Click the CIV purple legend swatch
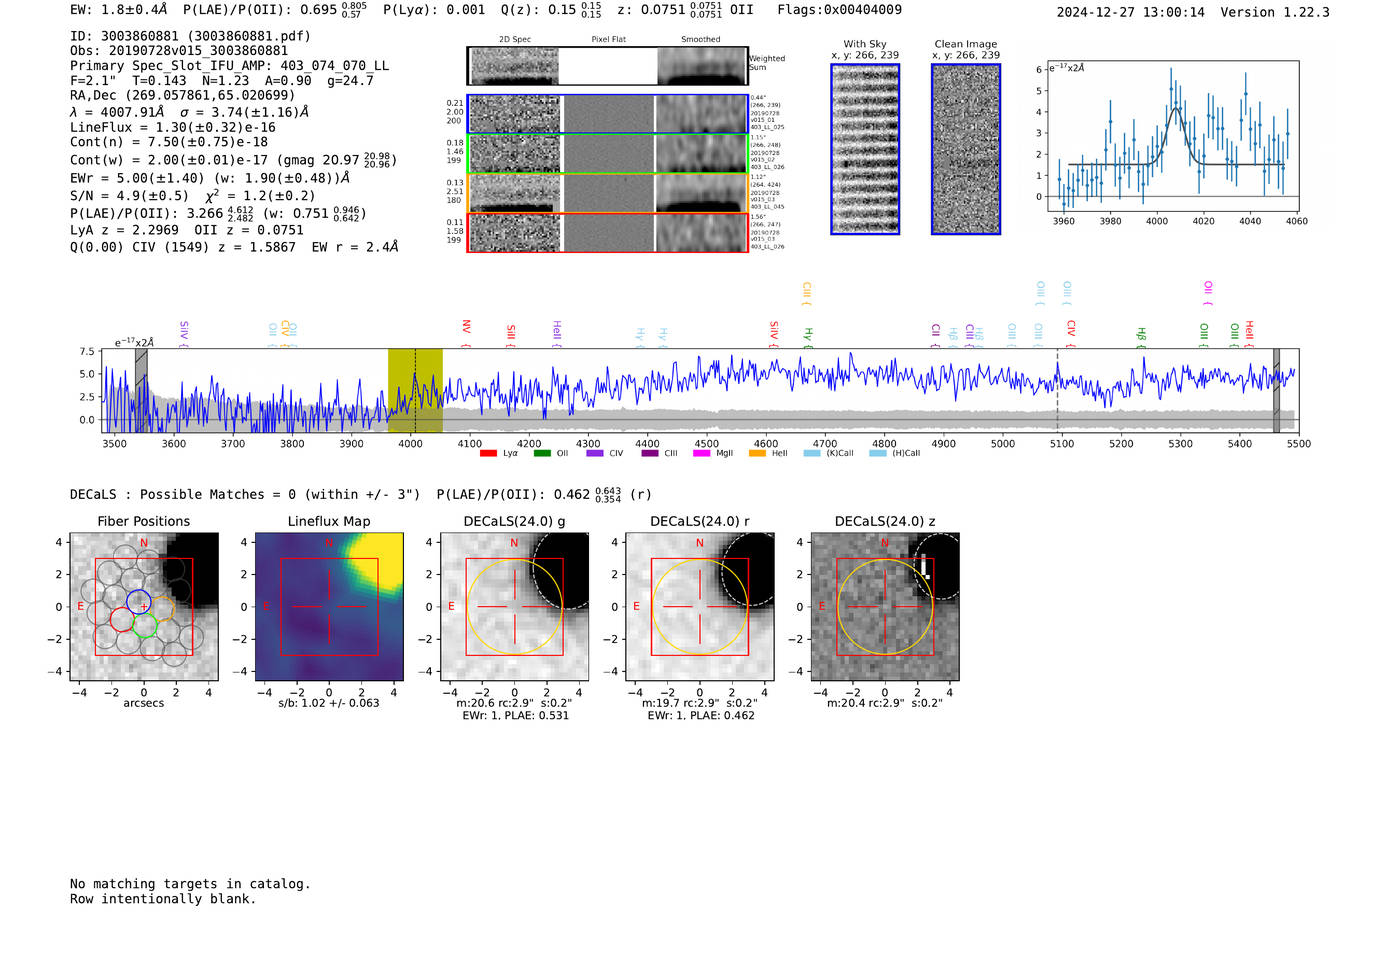 [595, 454]
